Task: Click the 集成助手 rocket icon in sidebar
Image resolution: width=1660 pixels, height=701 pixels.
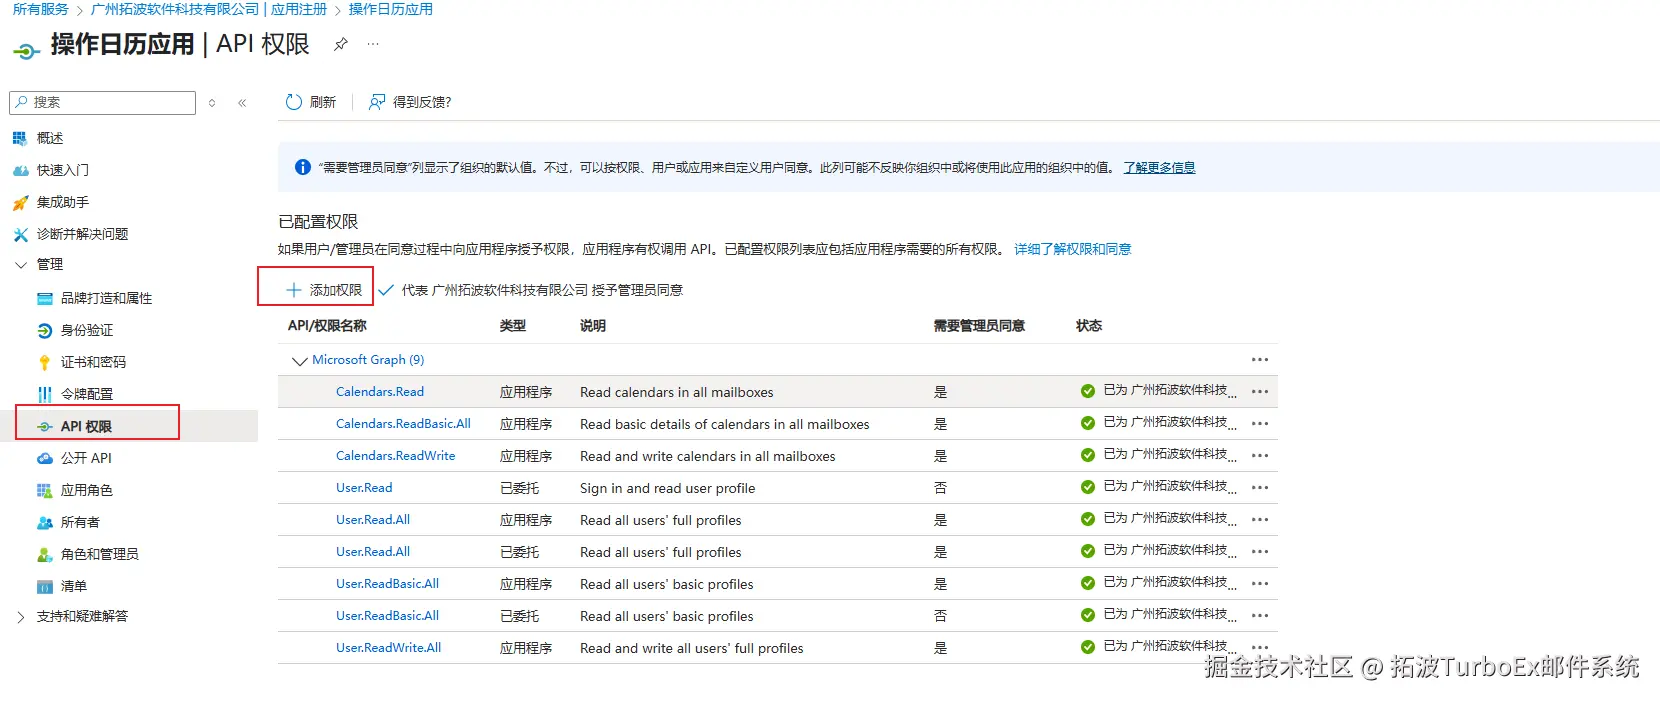Action: pyautogui.click(x=20, y=202)
